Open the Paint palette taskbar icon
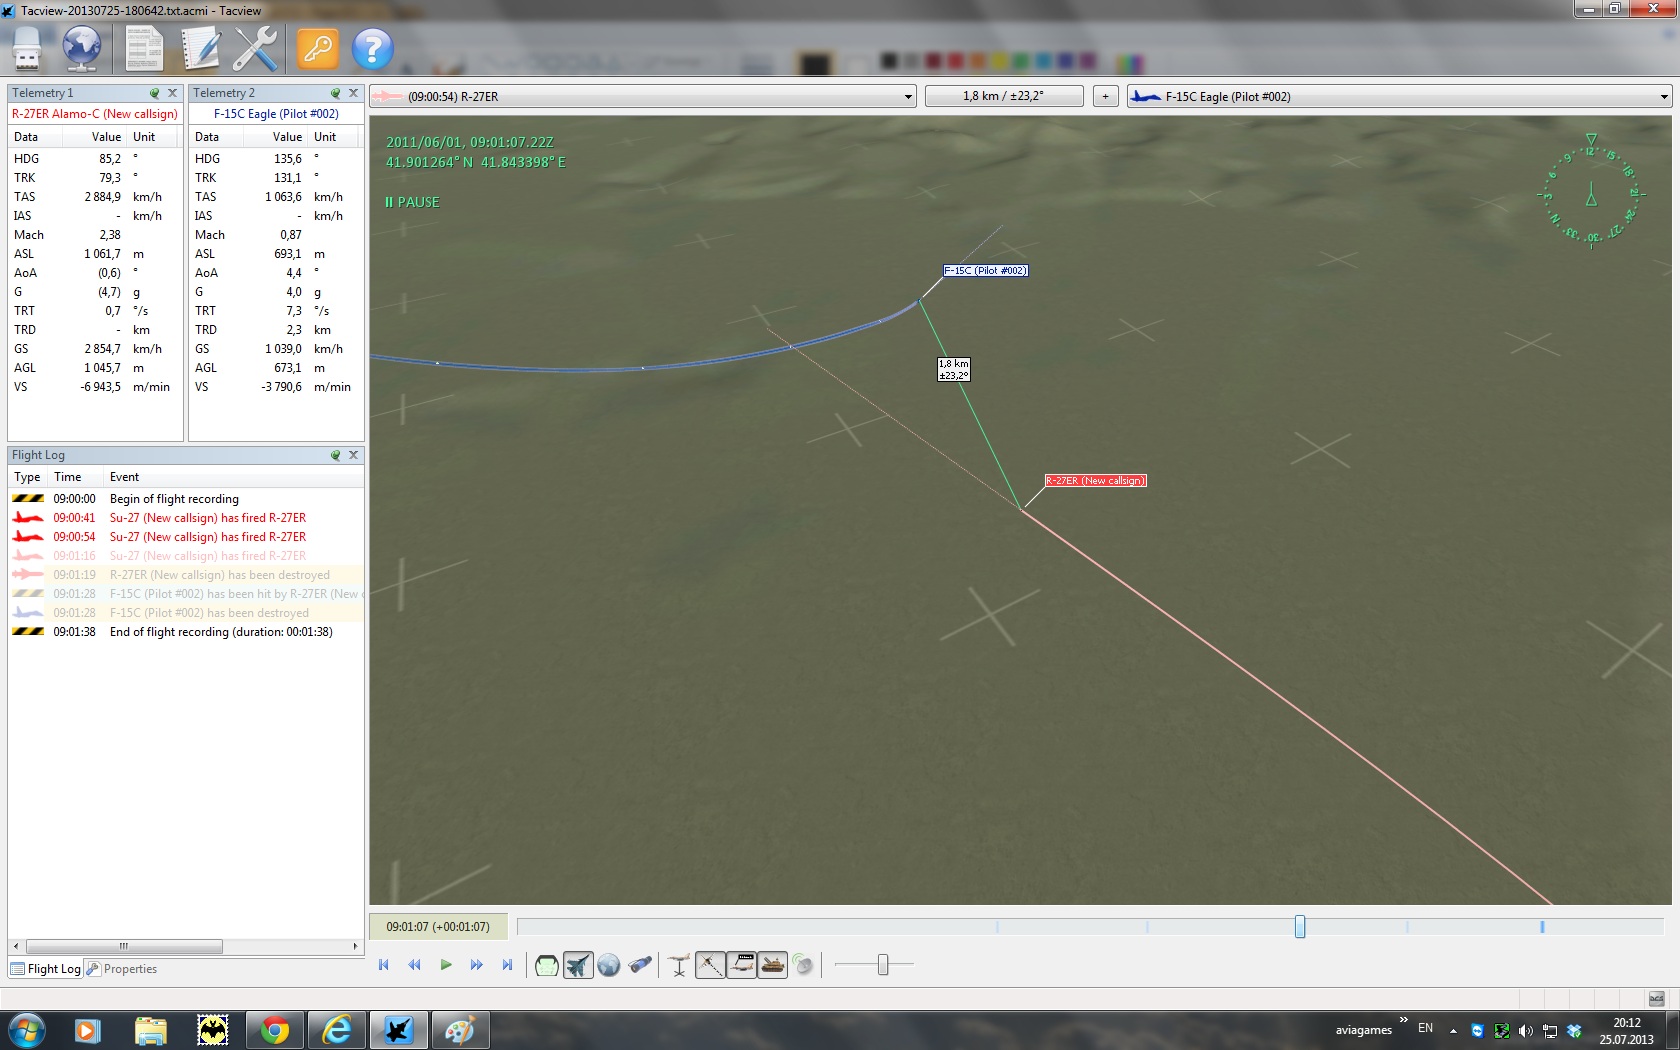 tap(460, 1030)
